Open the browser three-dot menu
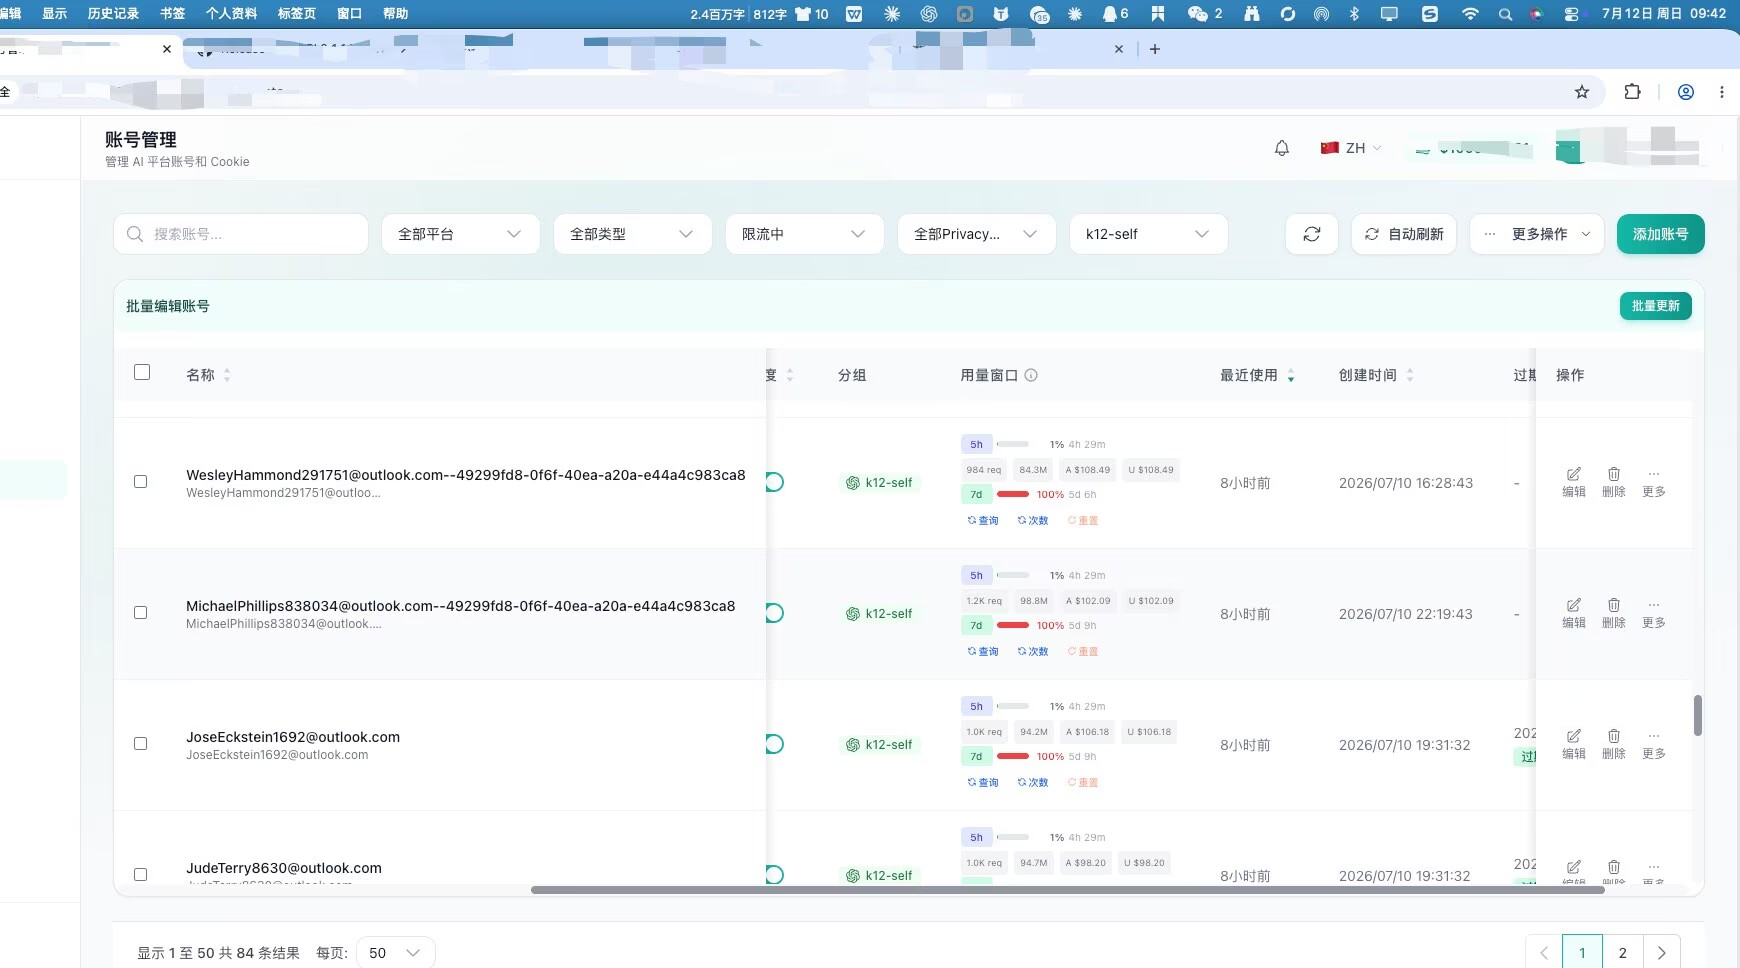Screen dimensions: 1740x968 [x=1721, y=92]
